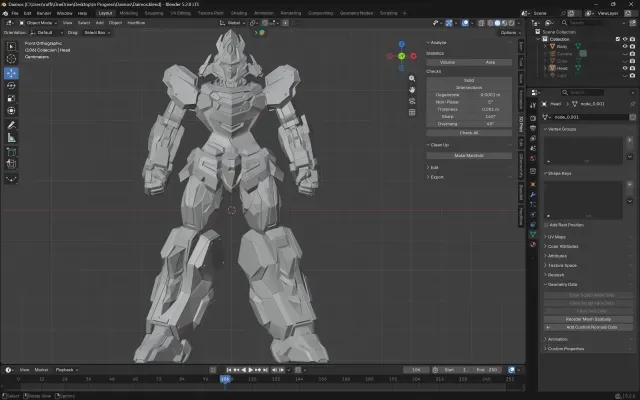Open the 3D Print sidebar tab
This screenshot has width=640, height=400.
click(x=521, y=124)
